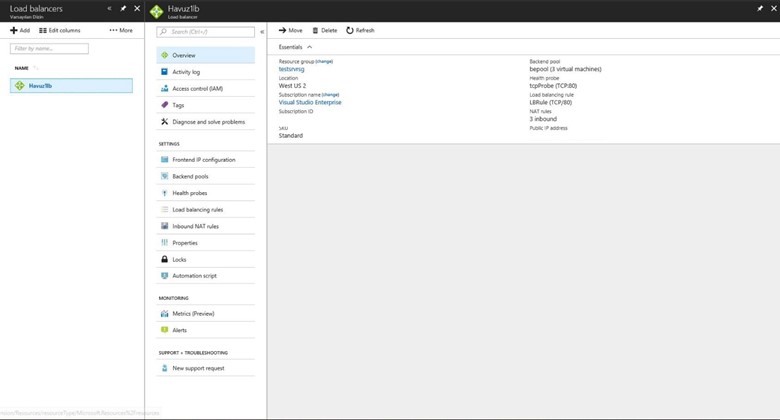Click the Tags icon

coord(165,105)
